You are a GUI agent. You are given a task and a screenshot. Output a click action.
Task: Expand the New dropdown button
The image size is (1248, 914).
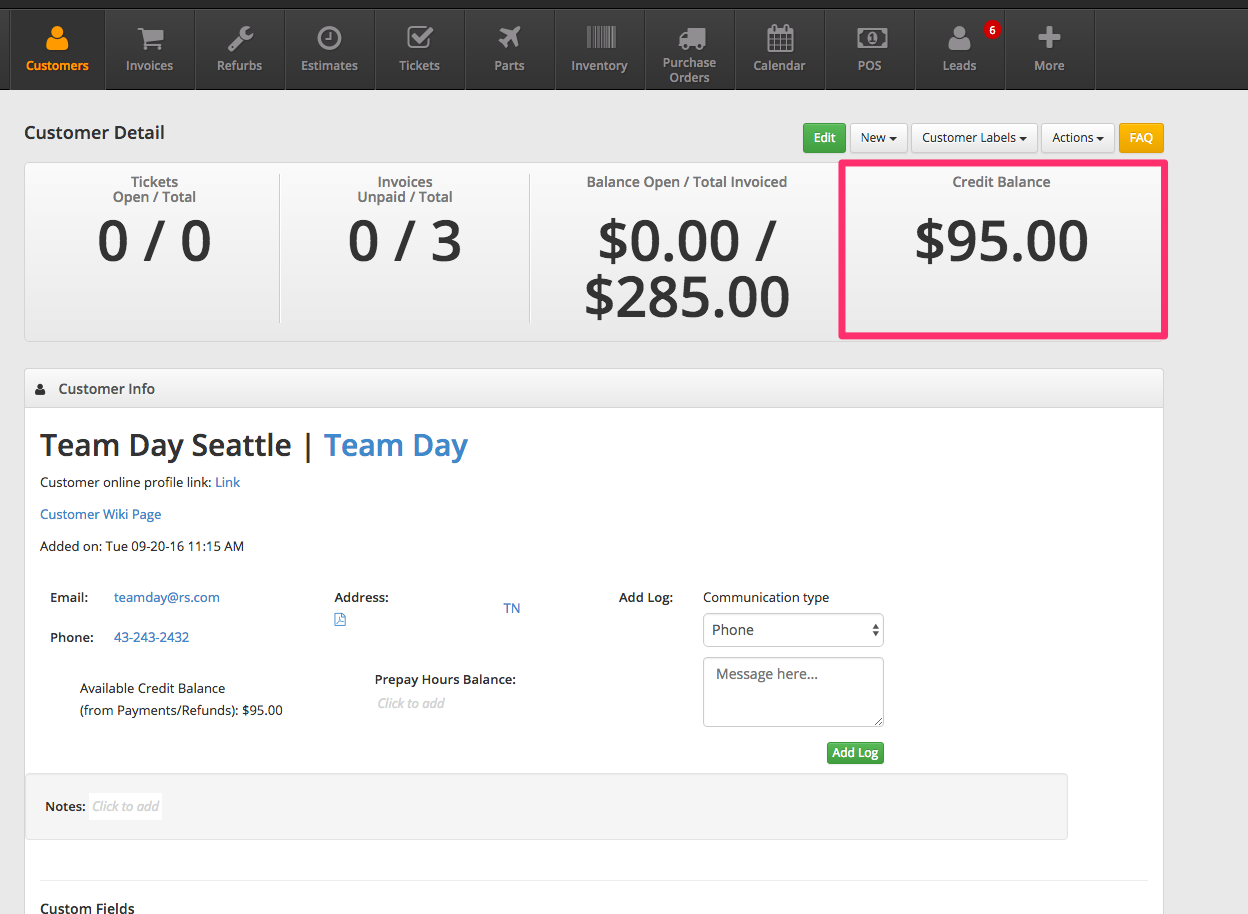878,138
